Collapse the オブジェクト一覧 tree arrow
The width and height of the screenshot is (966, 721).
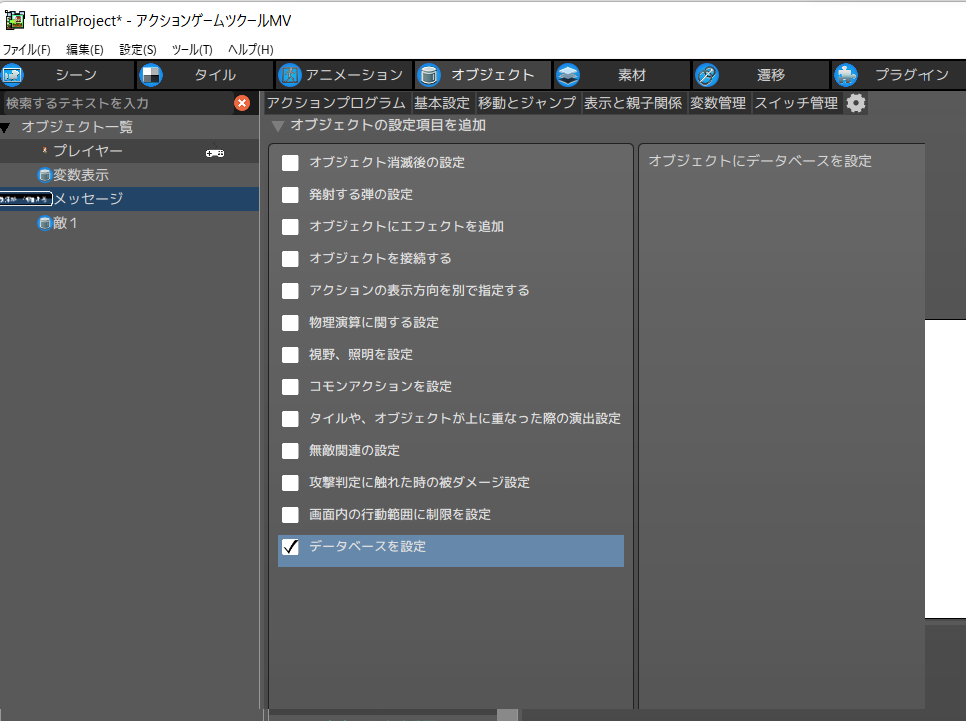[x=5, y=128]
